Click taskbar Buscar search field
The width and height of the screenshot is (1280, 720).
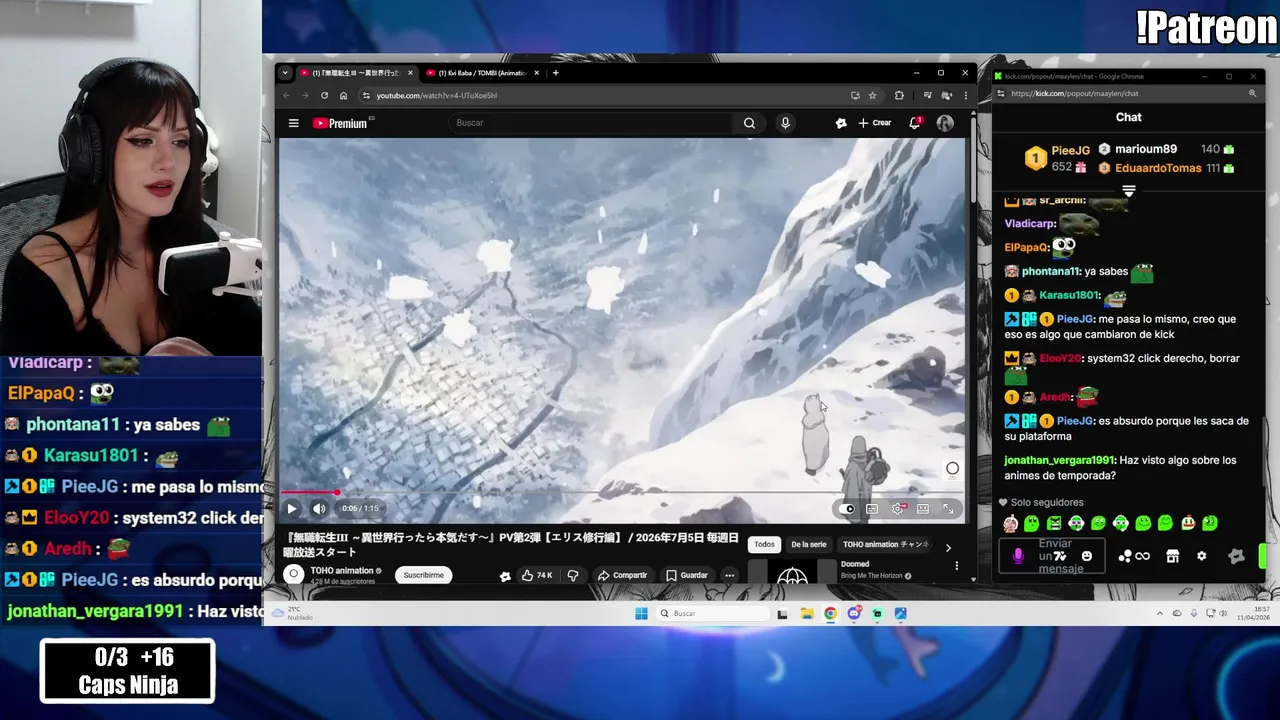pos(712,613)
